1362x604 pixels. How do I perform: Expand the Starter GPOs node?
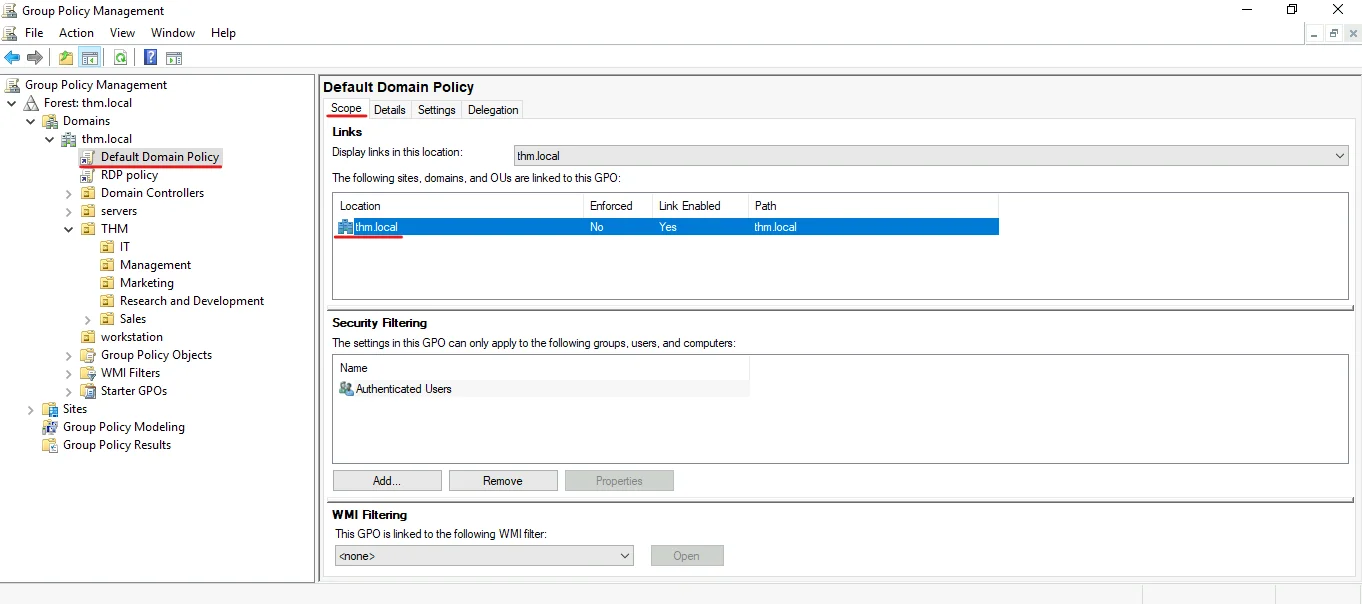[69, 391]
